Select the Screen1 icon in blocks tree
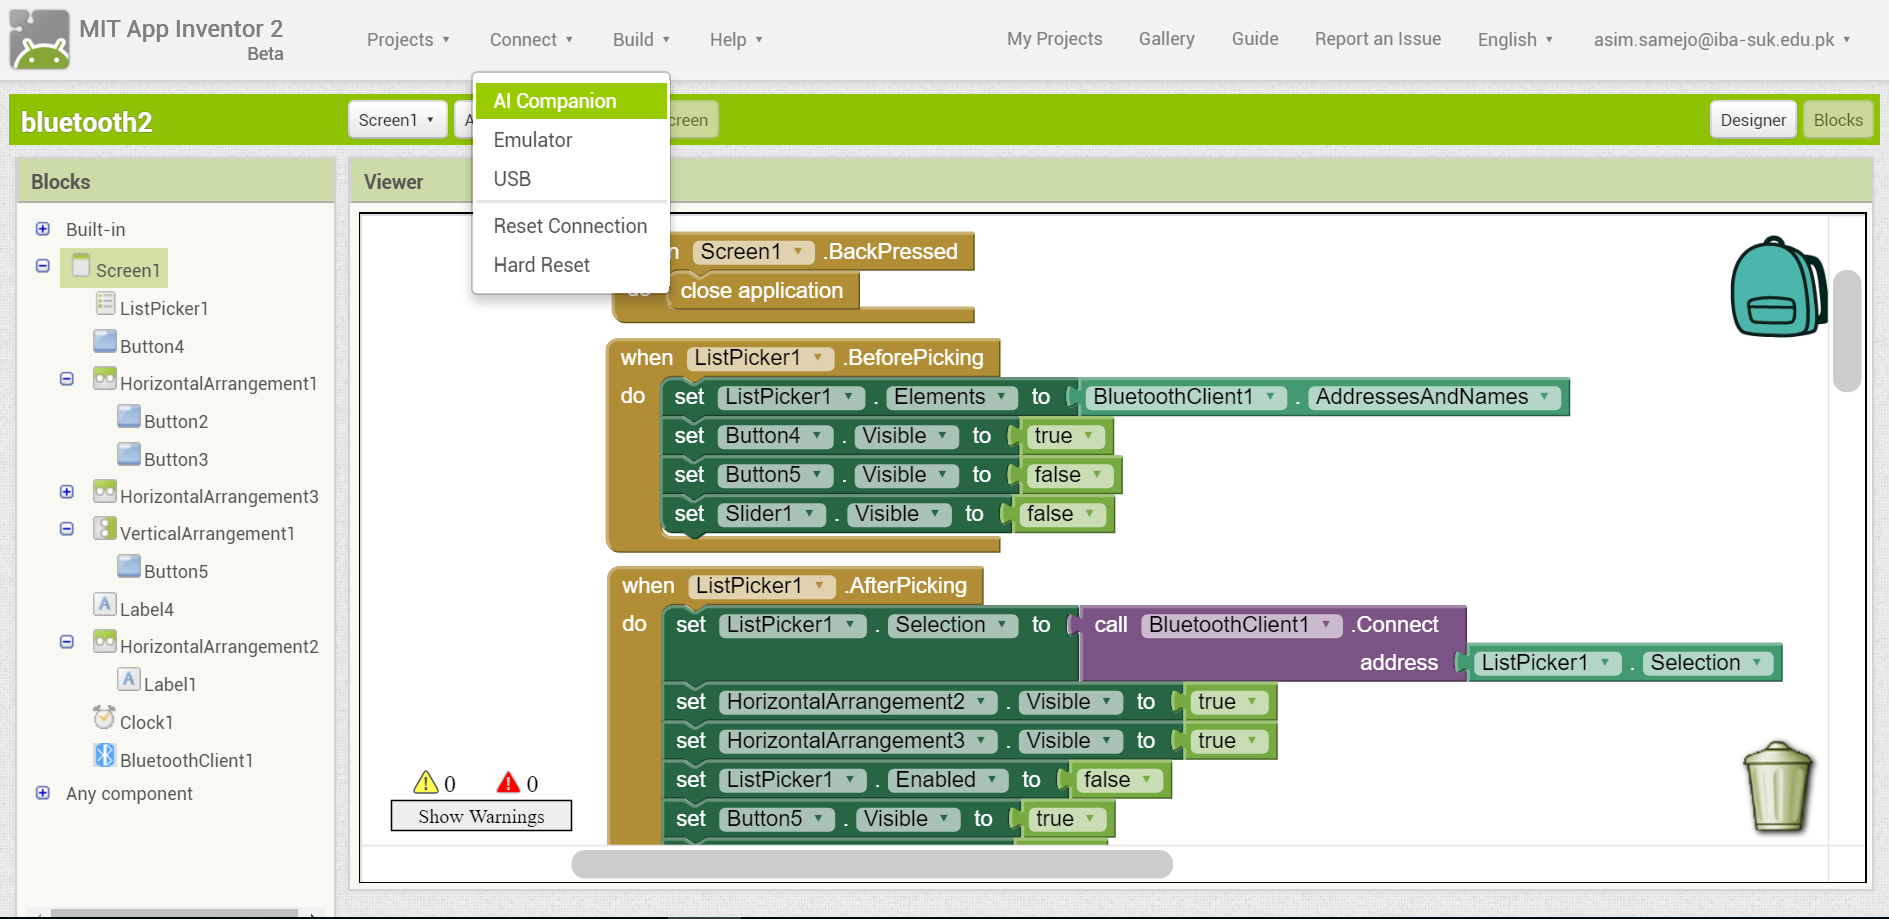Image resolution: width=1889 pixels, height=919 pixels. pos(82,266)
